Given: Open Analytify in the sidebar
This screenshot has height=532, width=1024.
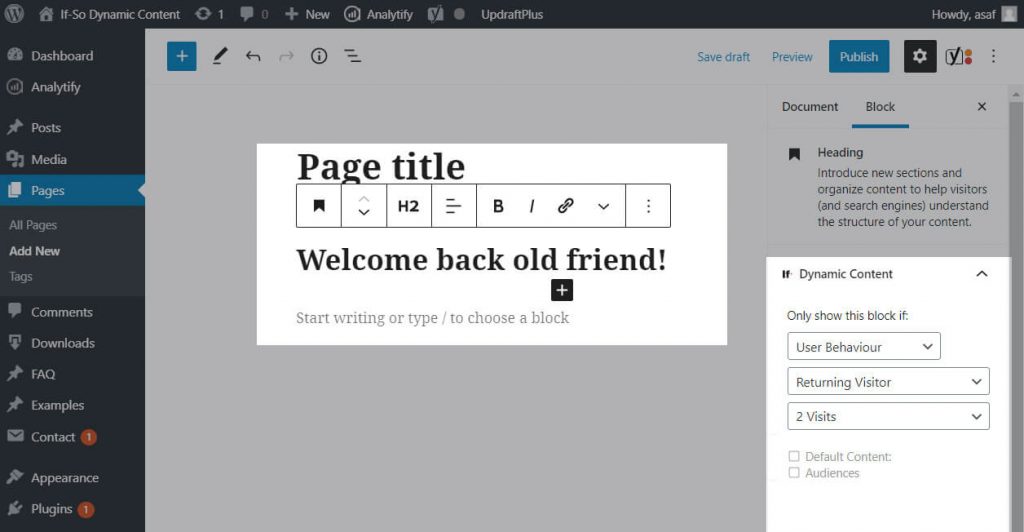Looking at the screenshot, I should coord(72,87).
